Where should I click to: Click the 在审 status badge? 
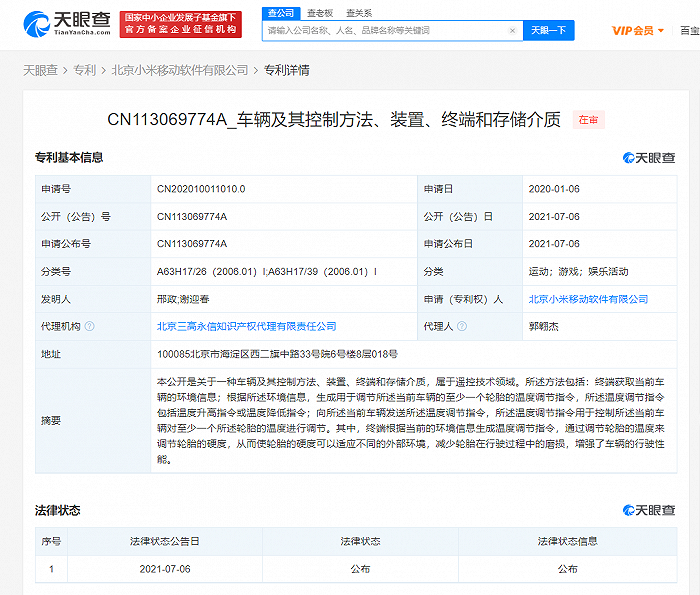coord(588,120)
